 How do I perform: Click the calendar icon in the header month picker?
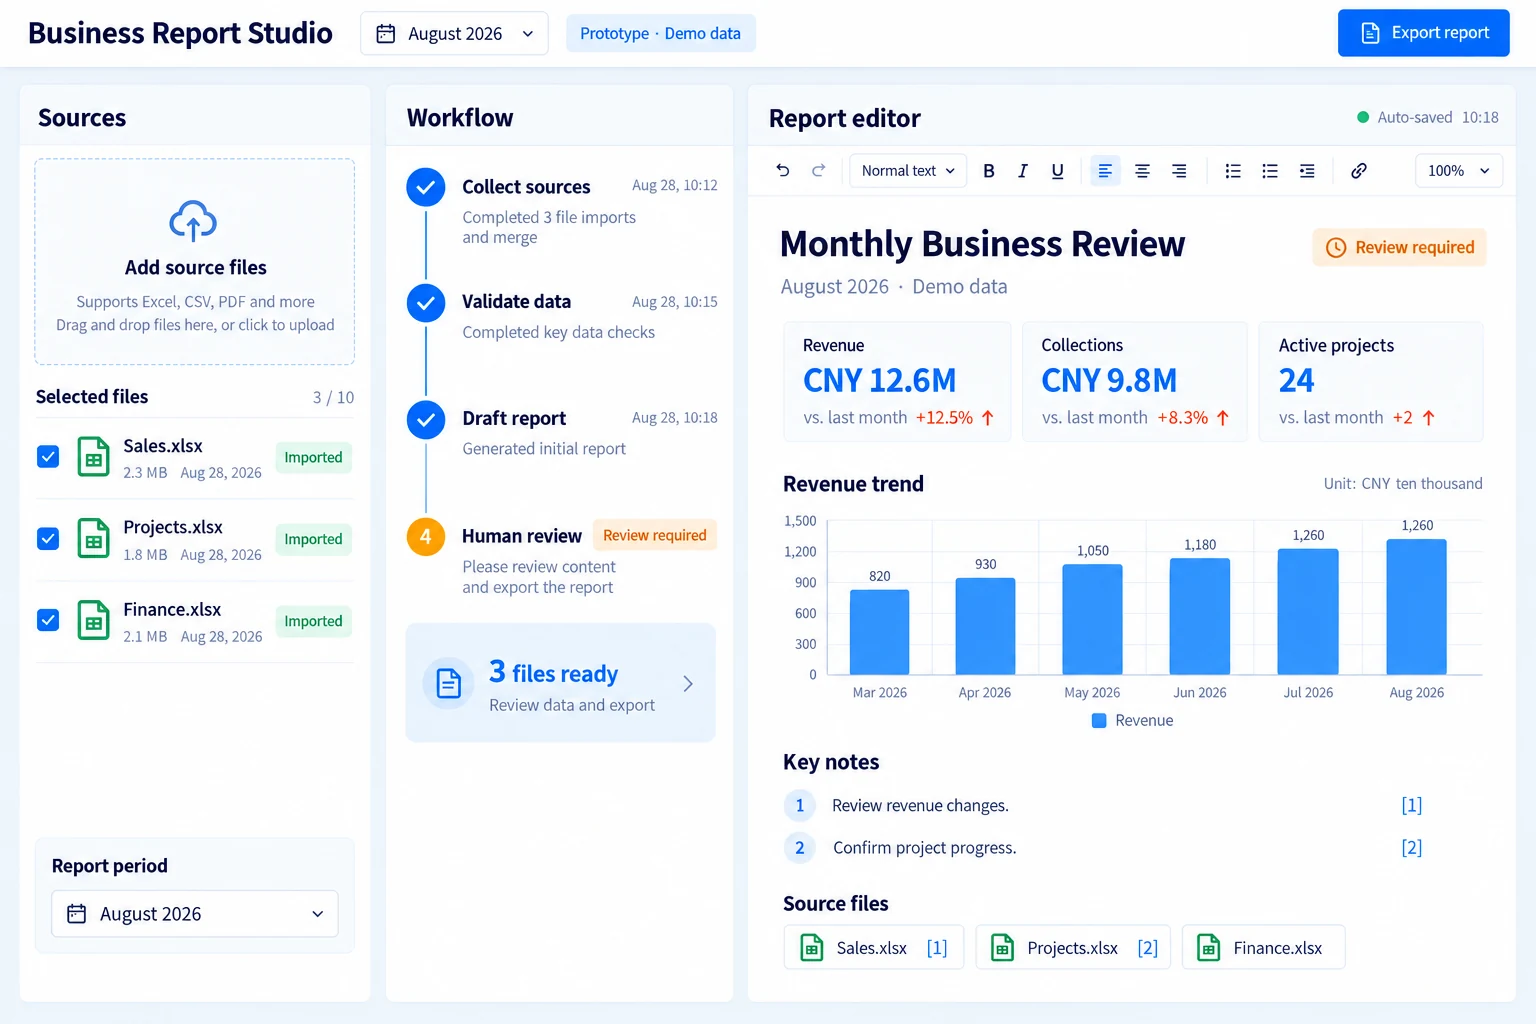click(386, 34)
